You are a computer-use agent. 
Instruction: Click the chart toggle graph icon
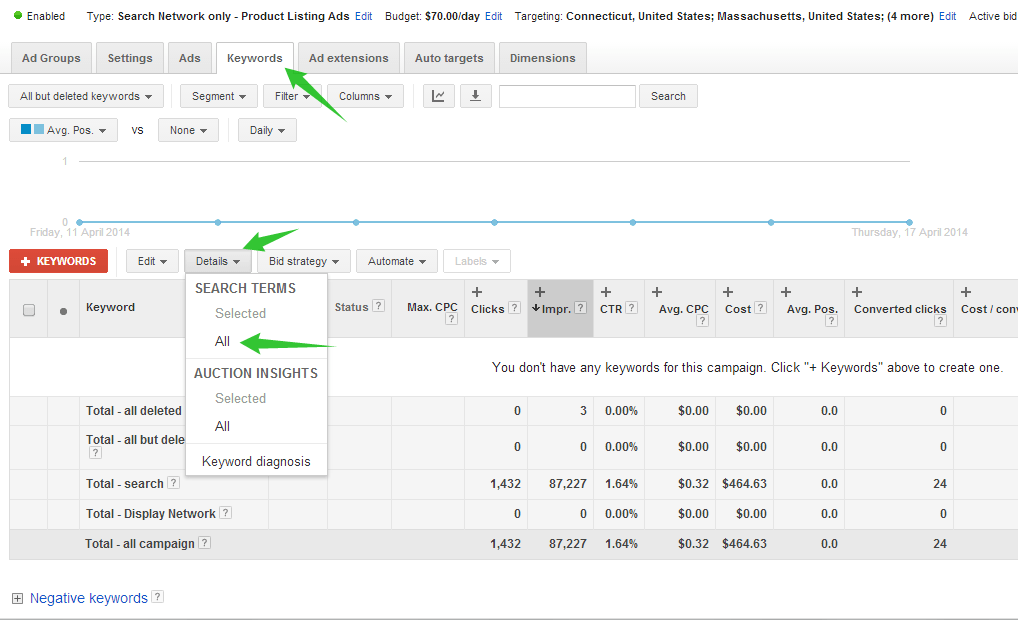(438, 96)
